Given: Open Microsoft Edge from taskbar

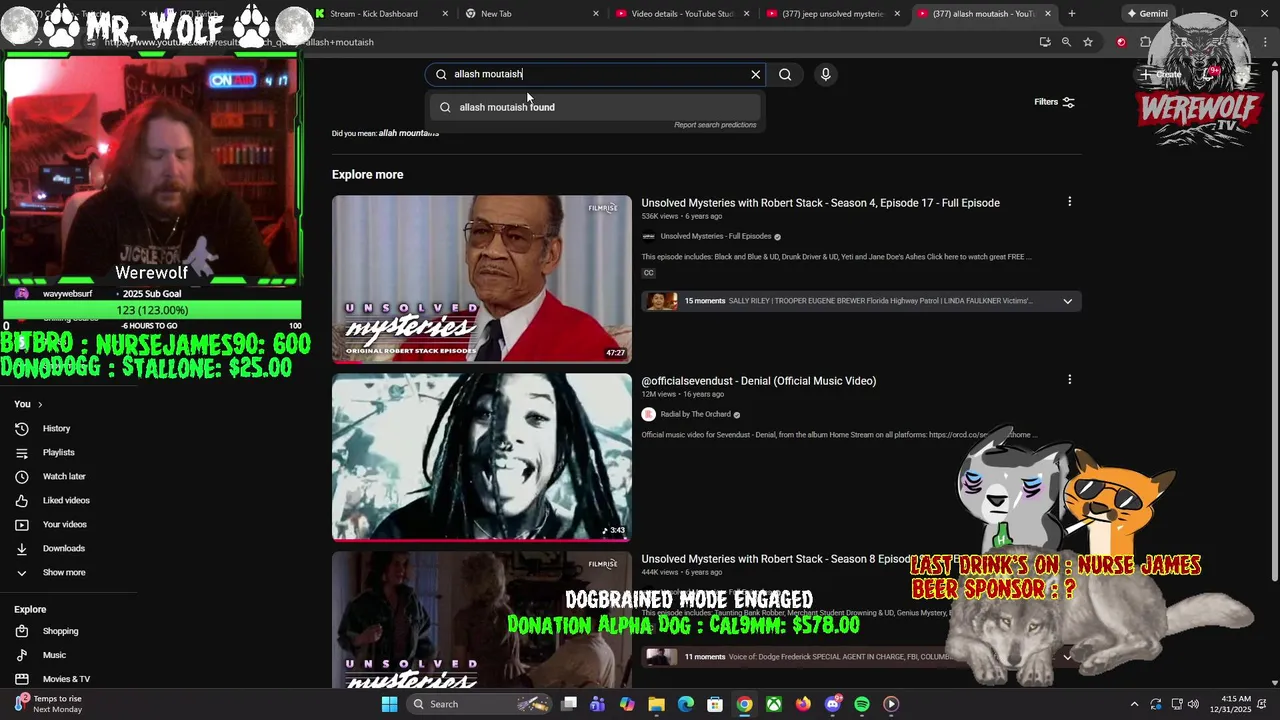Looking at the screenshot, I should pos(686,704).
